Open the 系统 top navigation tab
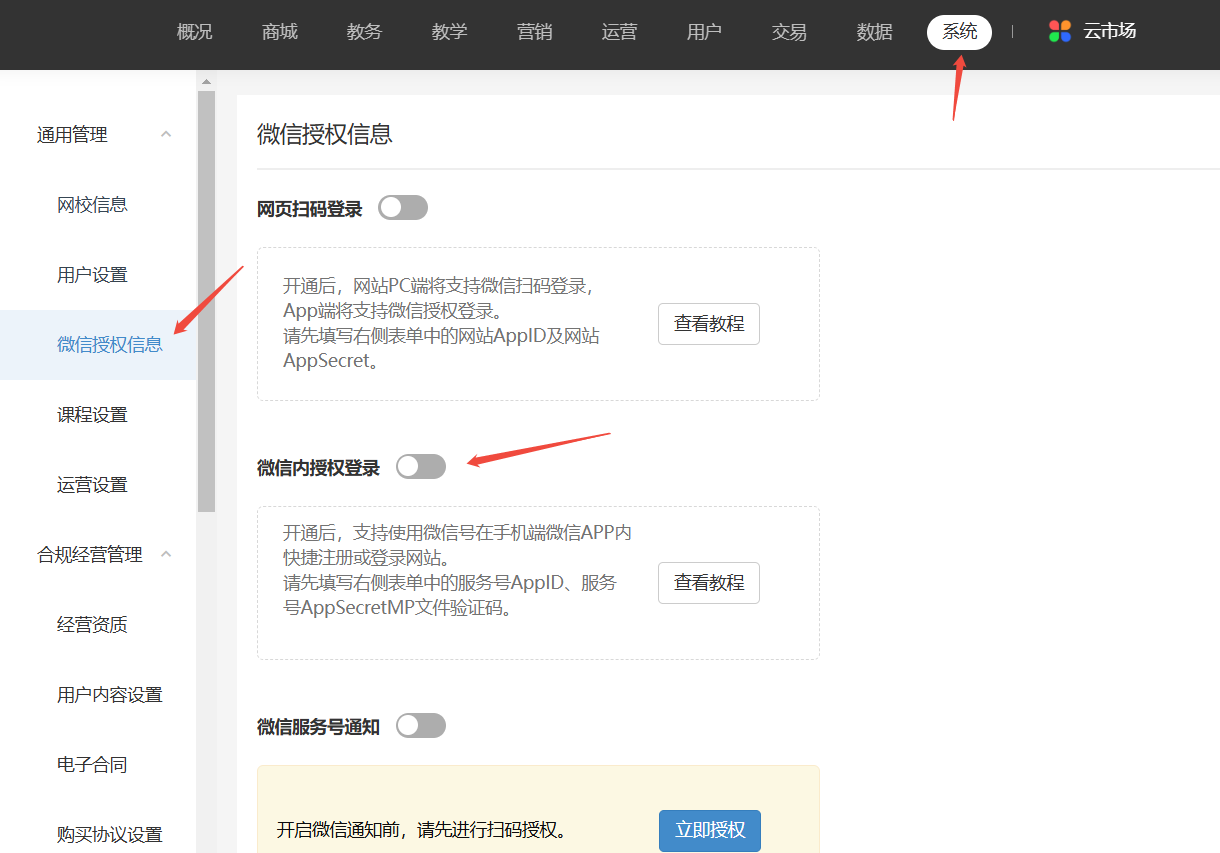Screen dimensions: 1220x853 (959, 32)
